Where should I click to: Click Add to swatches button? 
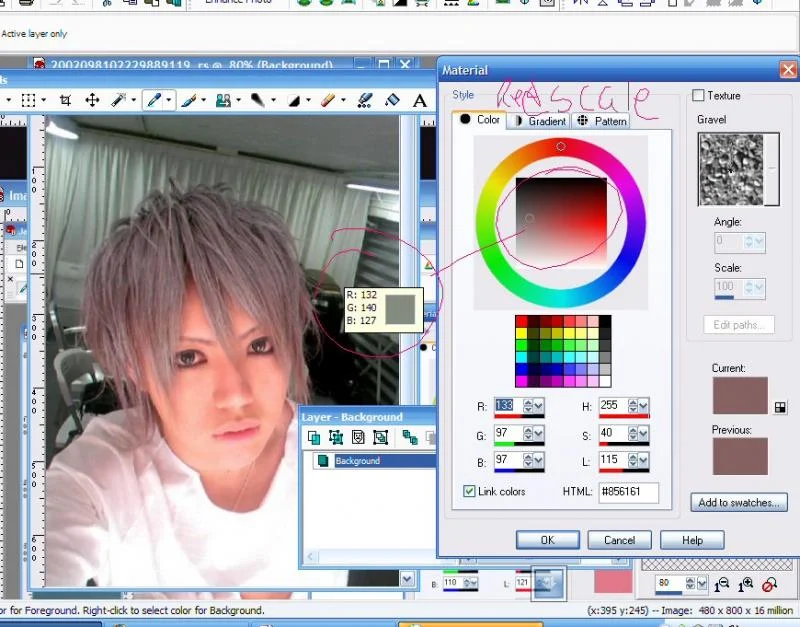pyautogui.click(x=739, y=503)
